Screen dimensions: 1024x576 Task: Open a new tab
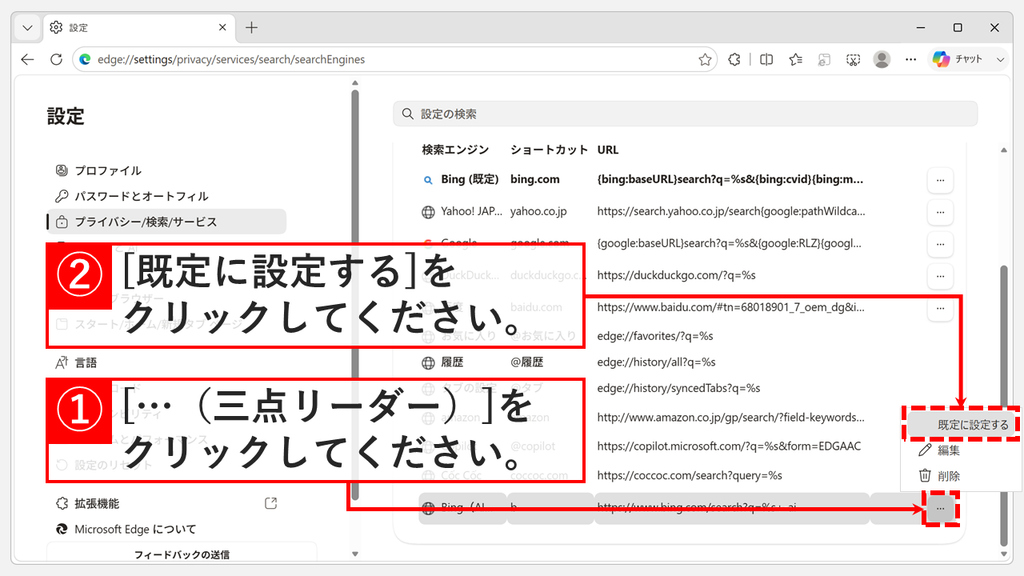(251, 27)
